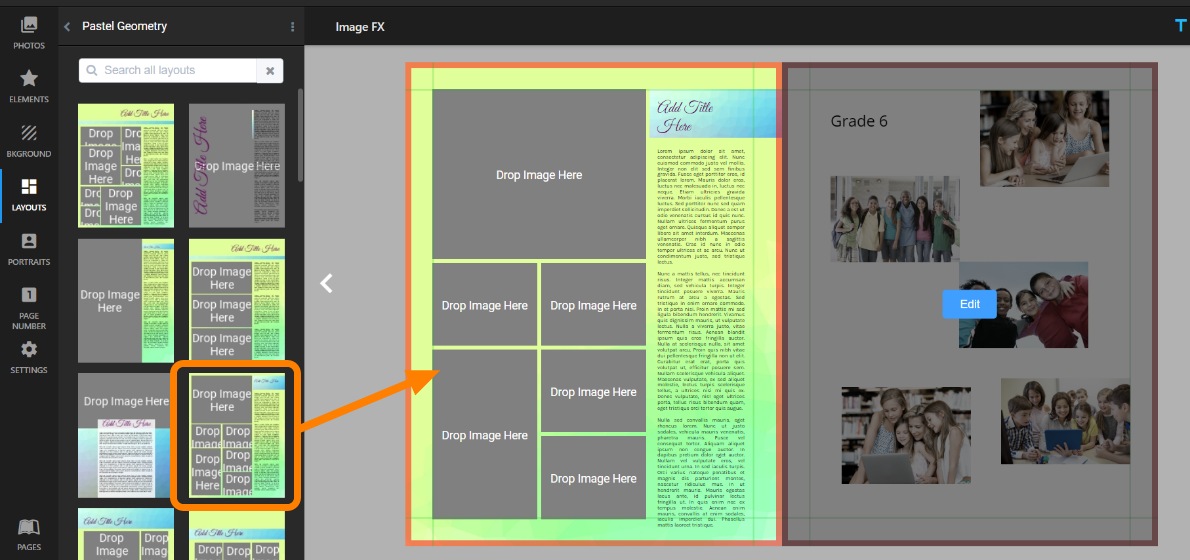The height and width of the screenshot is (560, 1190).
Task: Select the group of students in hallway photo
Action: [x=896, y=219]
